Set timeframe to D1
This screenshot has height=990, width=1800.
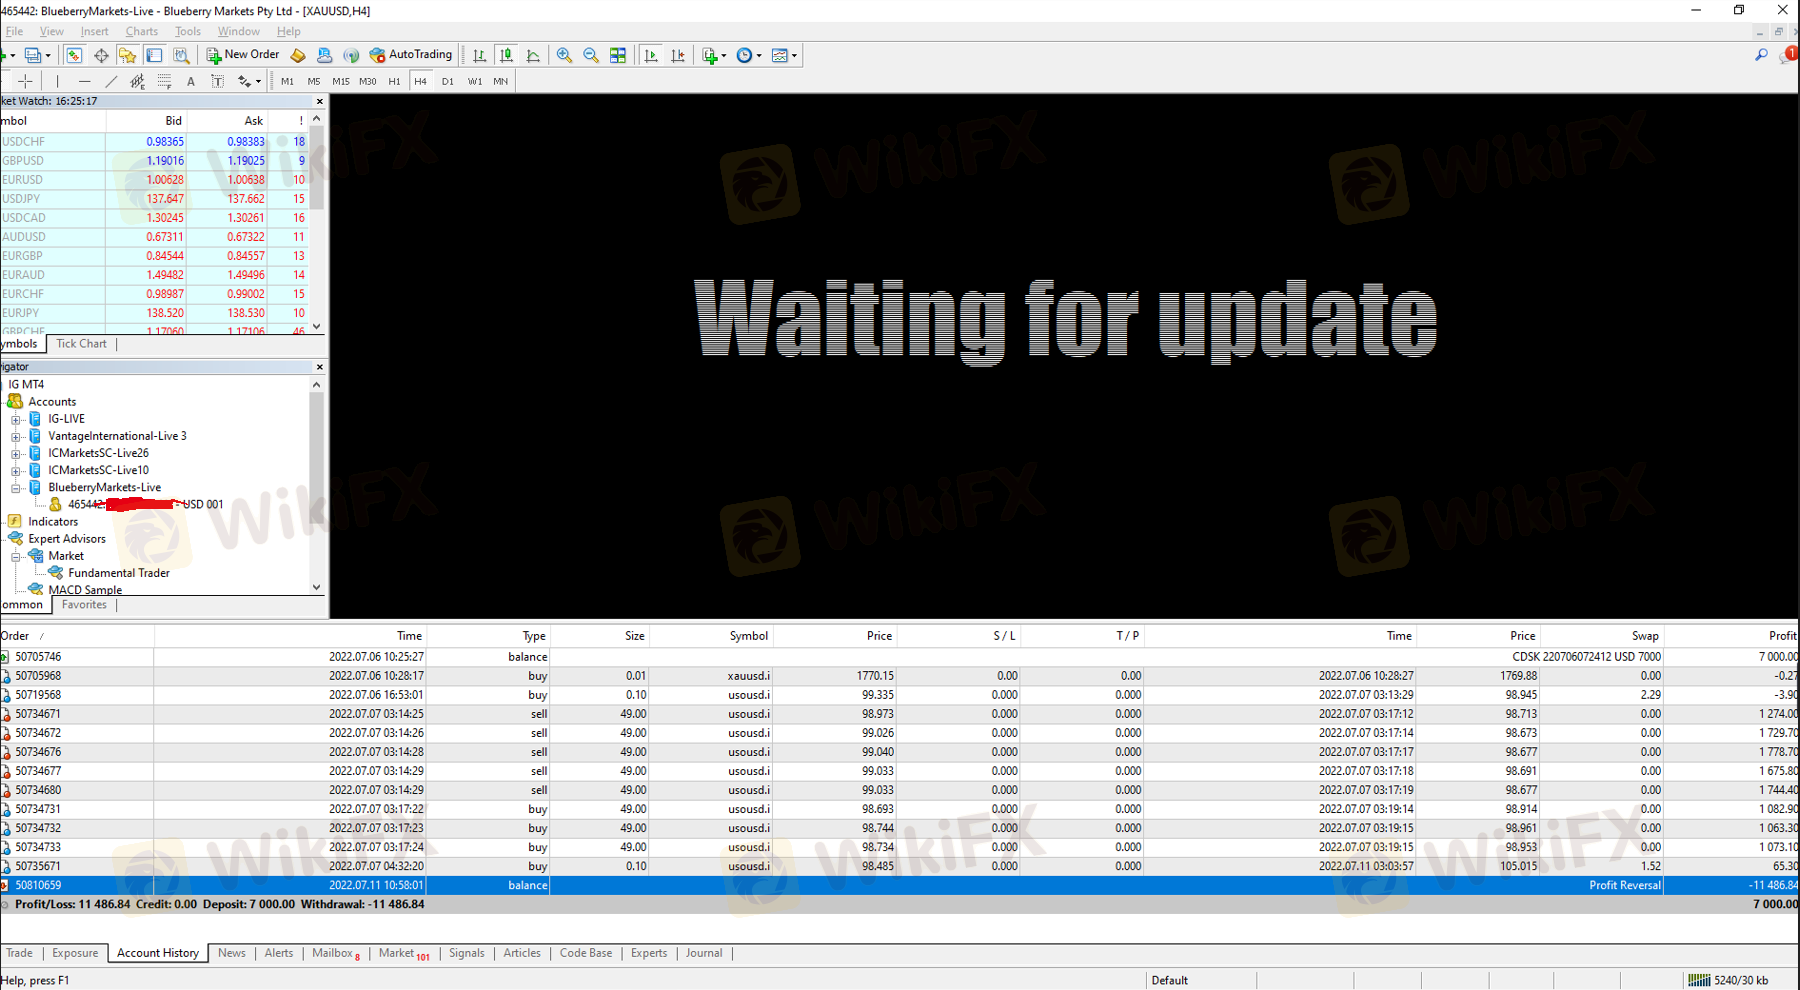(447, 81)
